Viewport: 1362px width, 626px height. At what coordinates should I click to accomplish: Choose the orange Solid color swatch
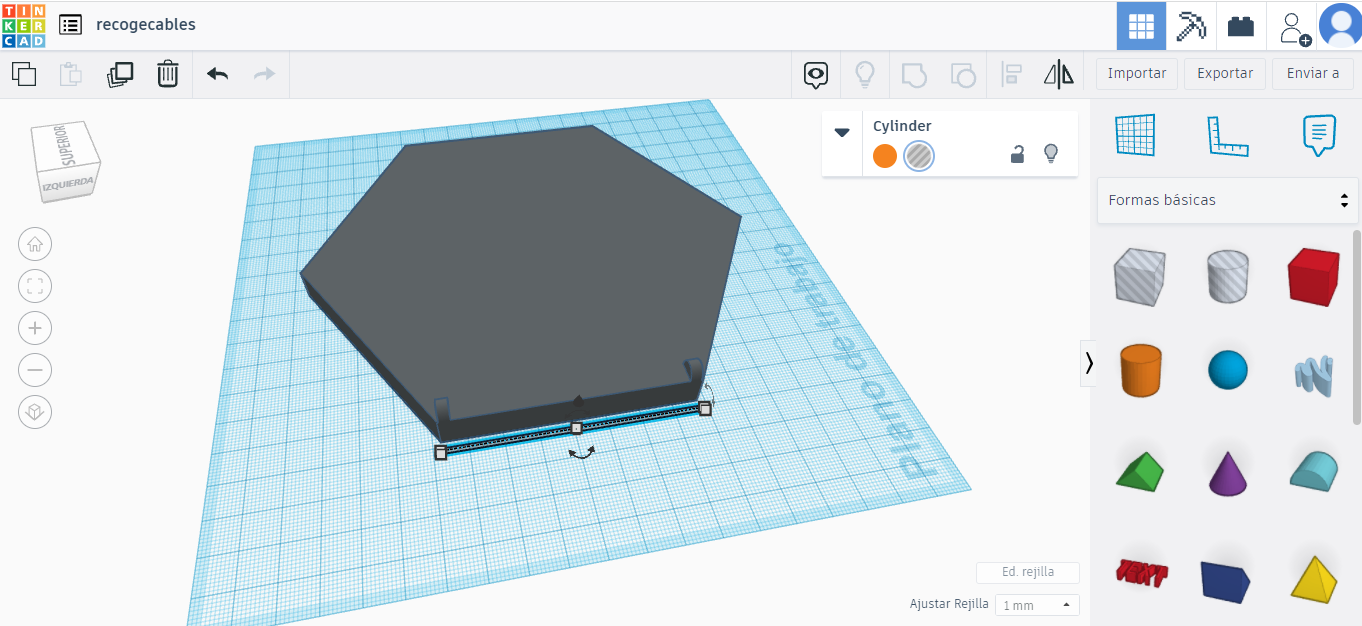[884, 155]
